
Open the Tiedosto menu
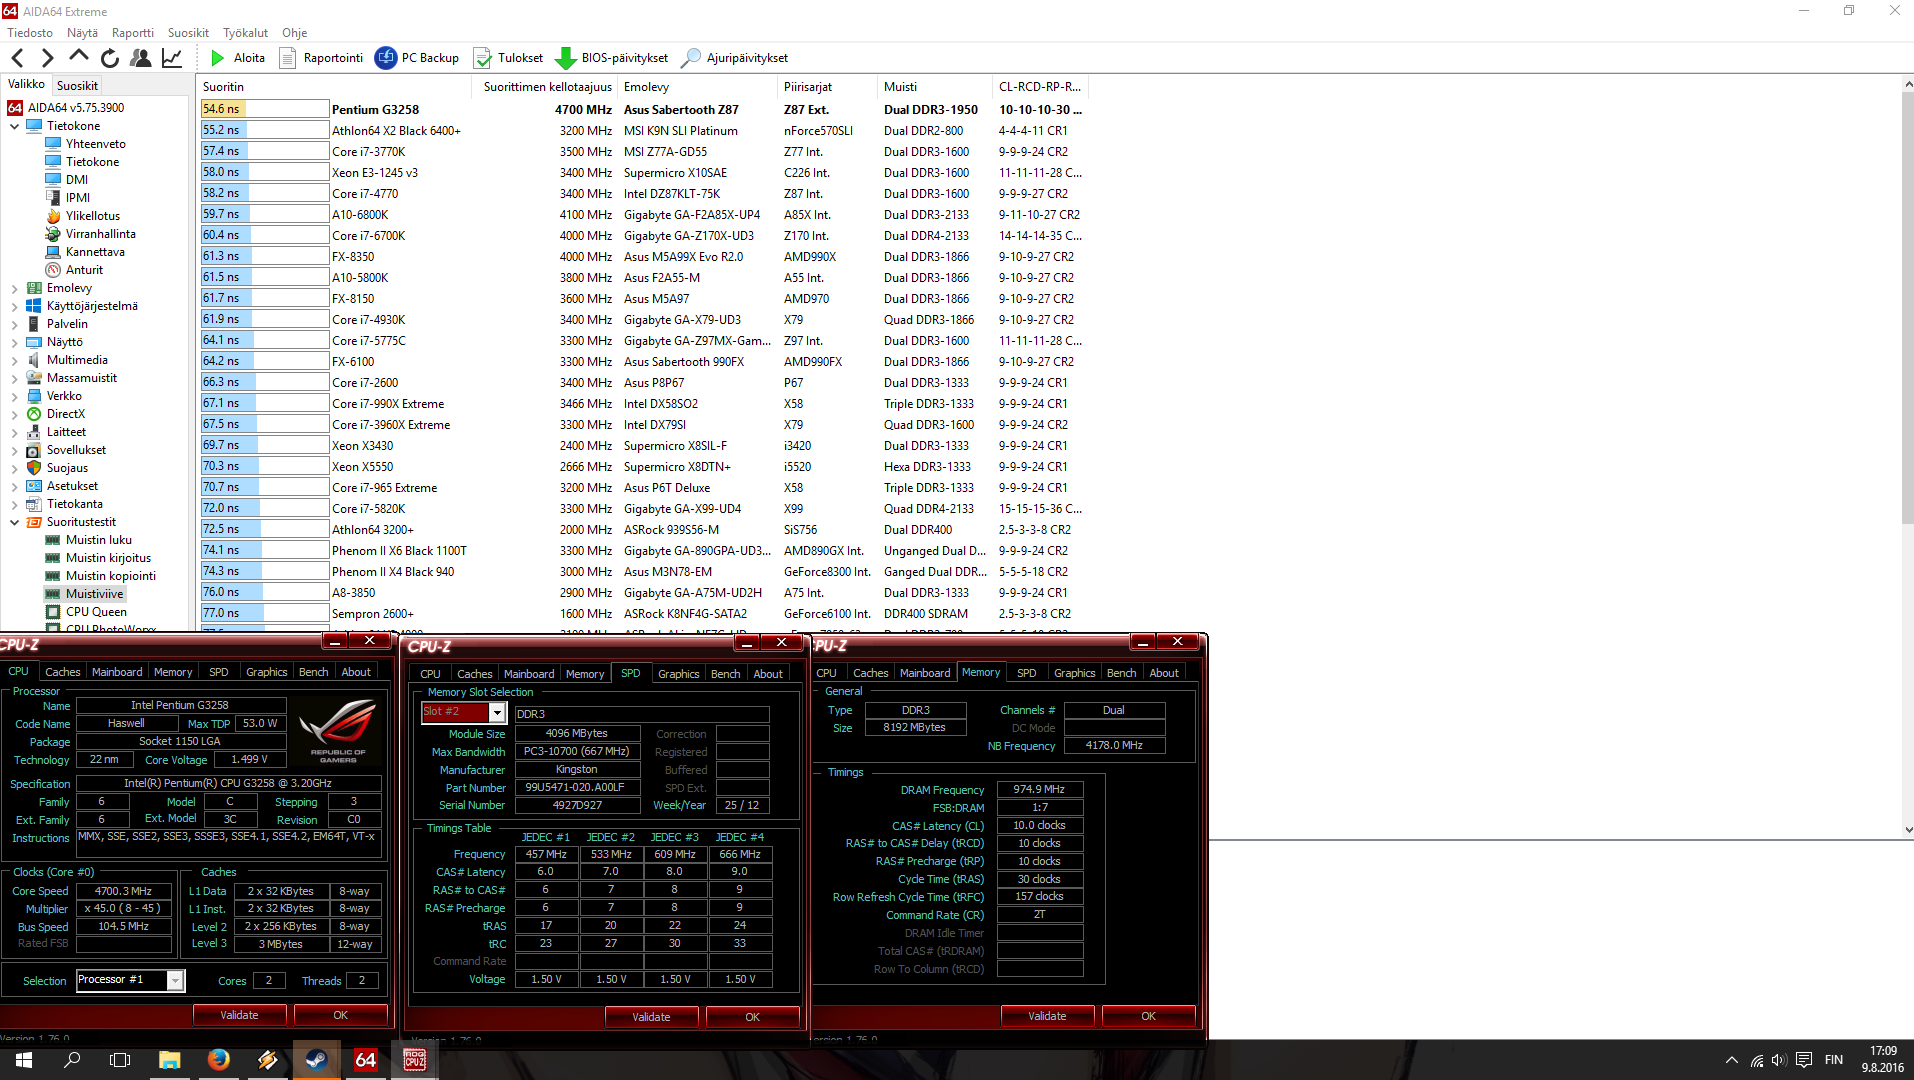(30, 33)
